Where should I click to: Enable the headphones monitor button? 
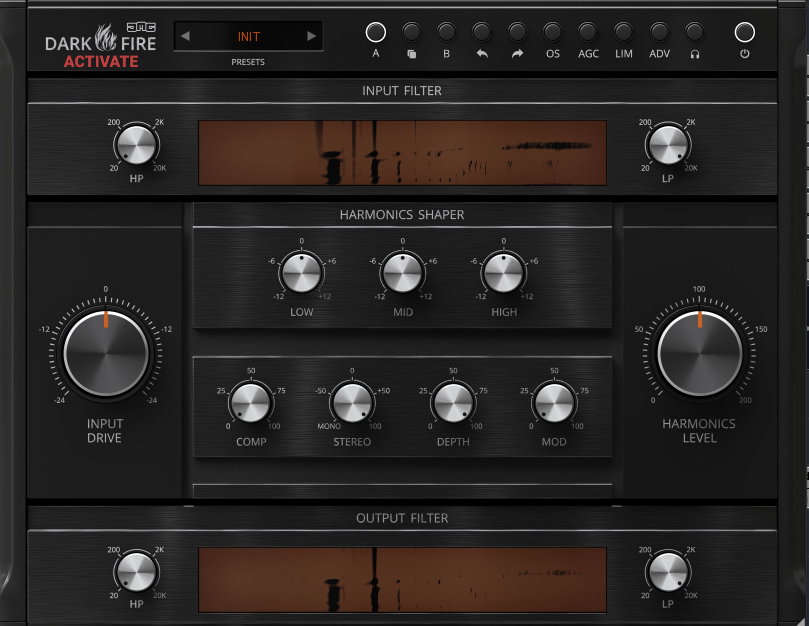(x=694, y=32)
